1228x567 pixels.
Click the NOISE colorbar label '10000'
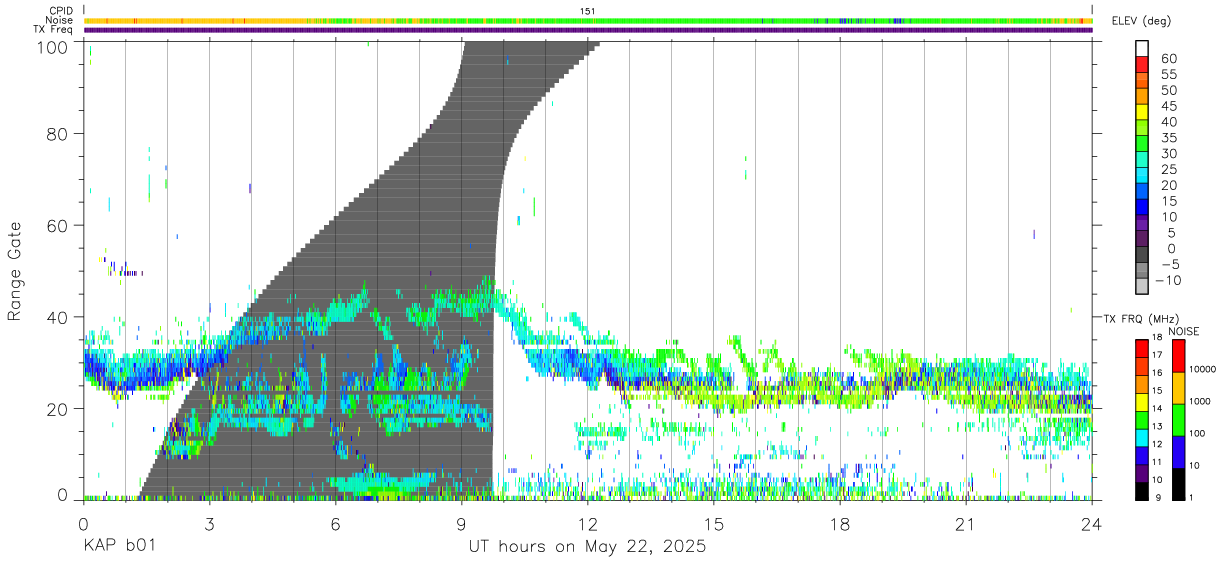click(x=1203, y=369)
